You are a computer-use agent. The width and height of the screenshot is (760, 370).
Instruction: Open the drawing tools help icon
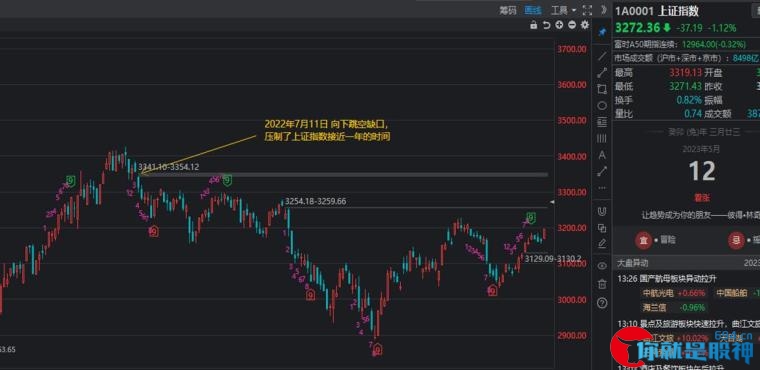pyautogui.click(x=602, y=303)
